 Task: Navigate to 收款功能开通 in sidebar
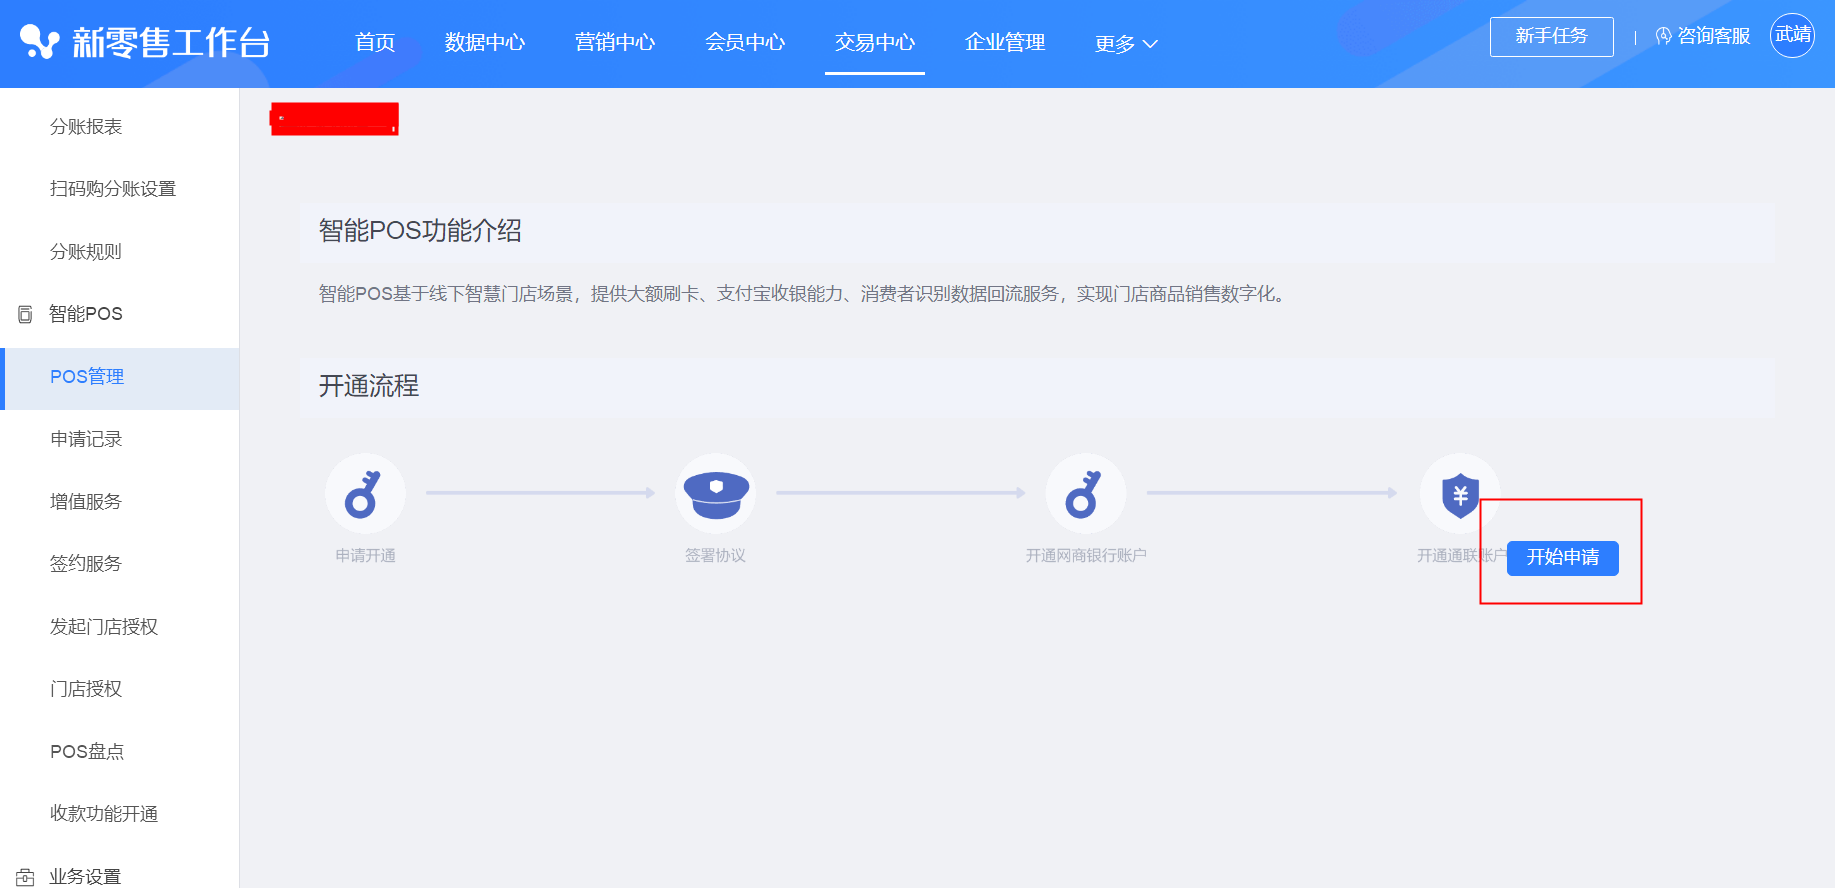pos(104,814)
